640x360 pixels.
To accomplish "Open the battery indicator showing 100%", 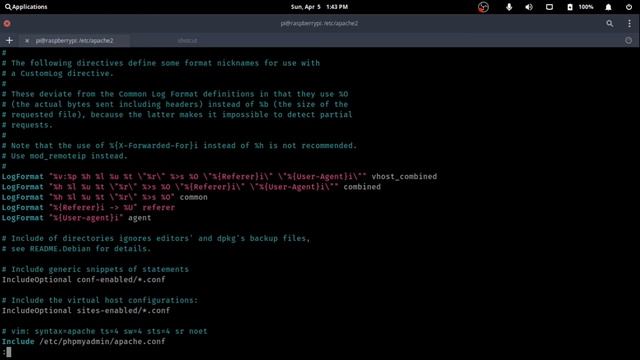I will 580,7.
